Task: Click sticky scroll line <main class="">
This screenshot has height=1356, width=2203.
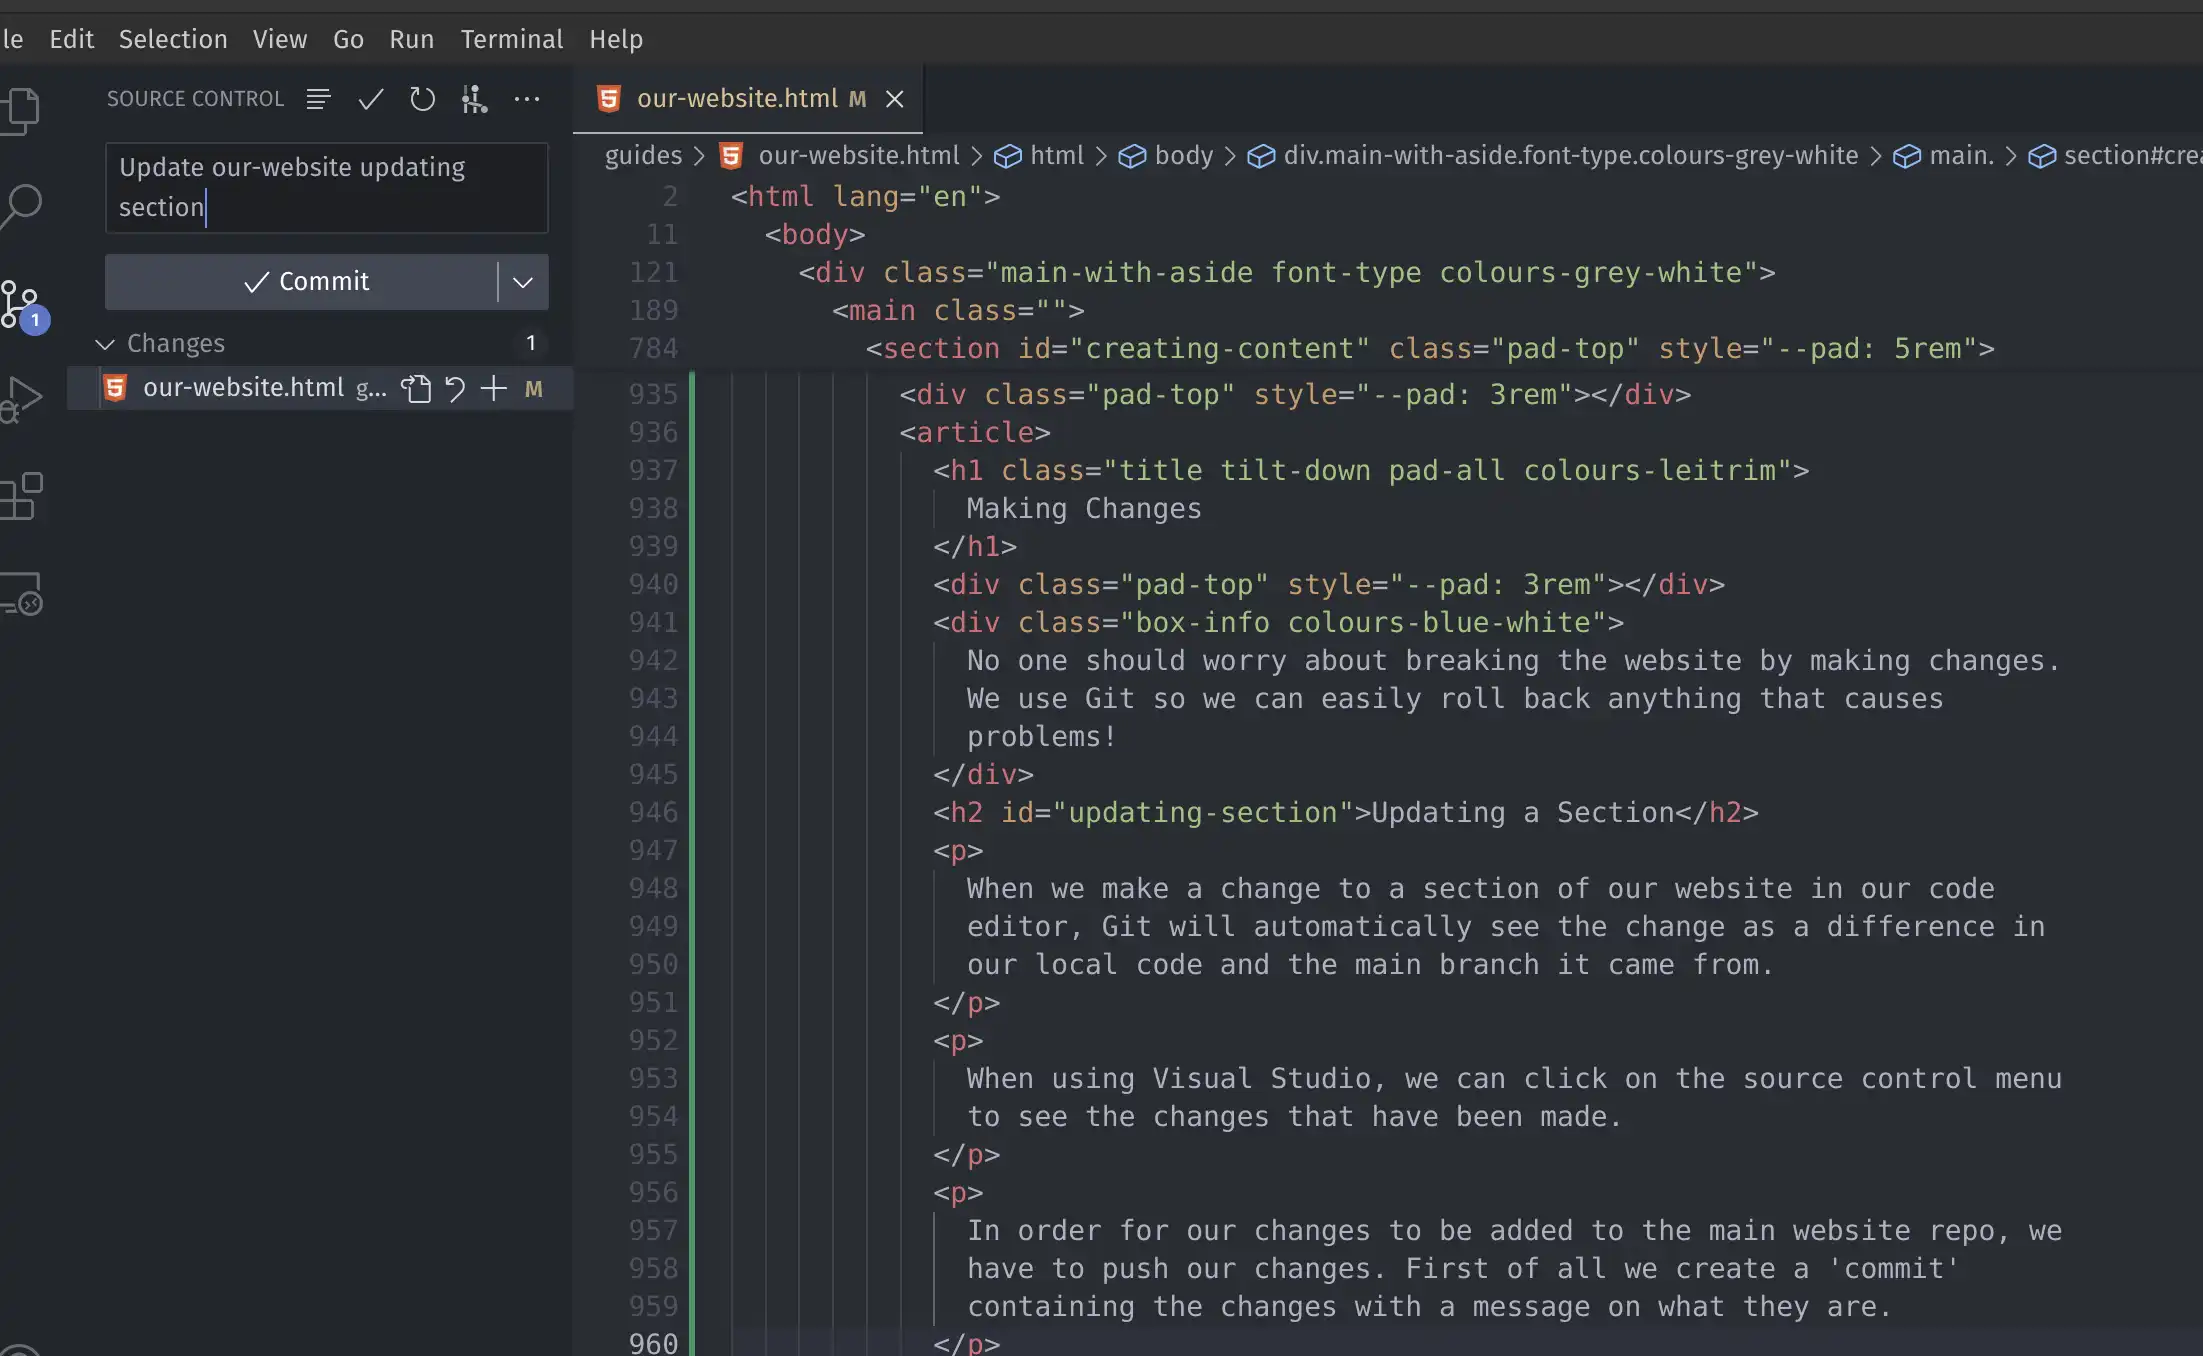Action: [x=958, y=311]
